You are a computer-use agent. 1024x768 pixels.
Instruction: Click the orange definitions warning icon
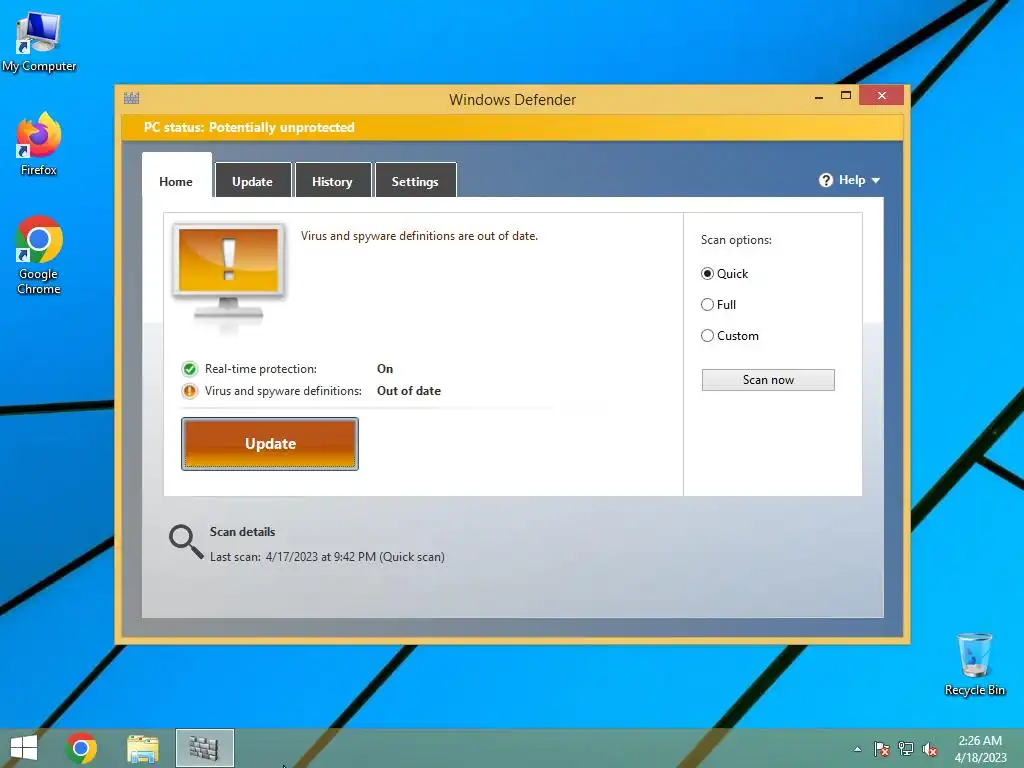click(189, 391)
